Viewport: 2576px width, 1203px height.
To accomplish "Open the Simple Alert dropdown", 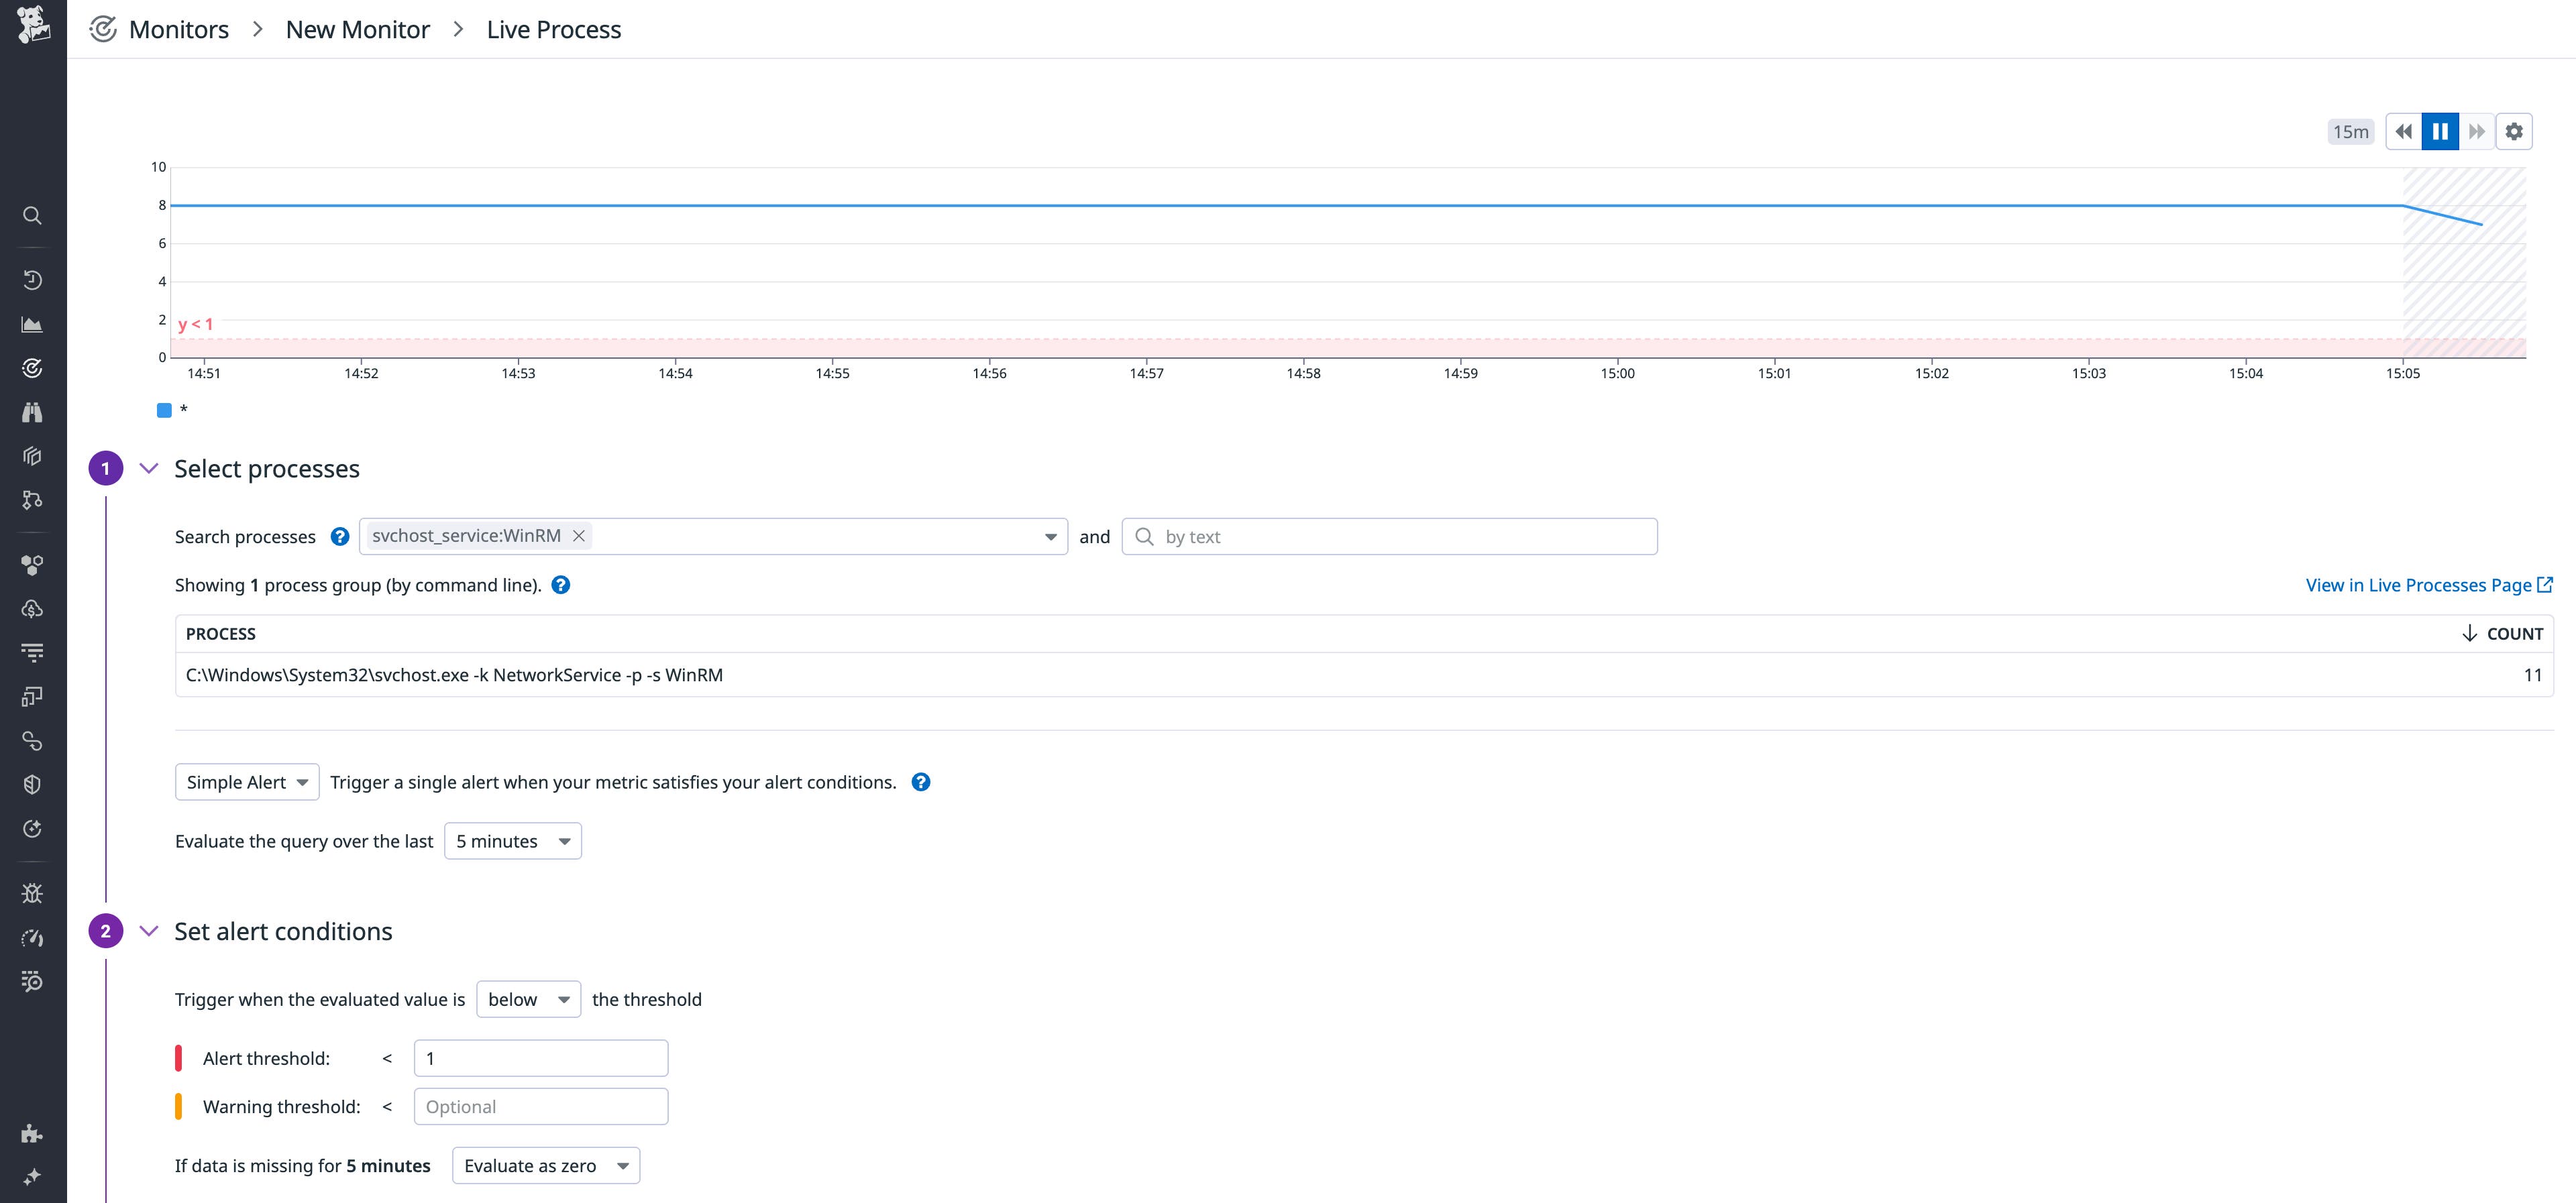I will tap(246, 781).
